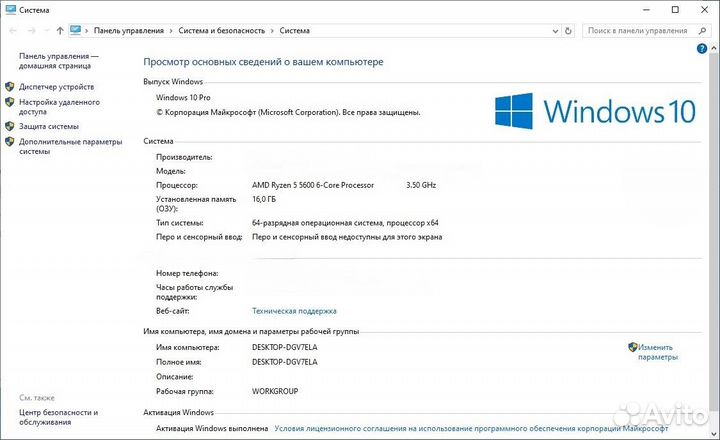Select 'Система и безопасность' in the breadcrumb
Viewport: 720px width, 440px height.
[222, 31]
